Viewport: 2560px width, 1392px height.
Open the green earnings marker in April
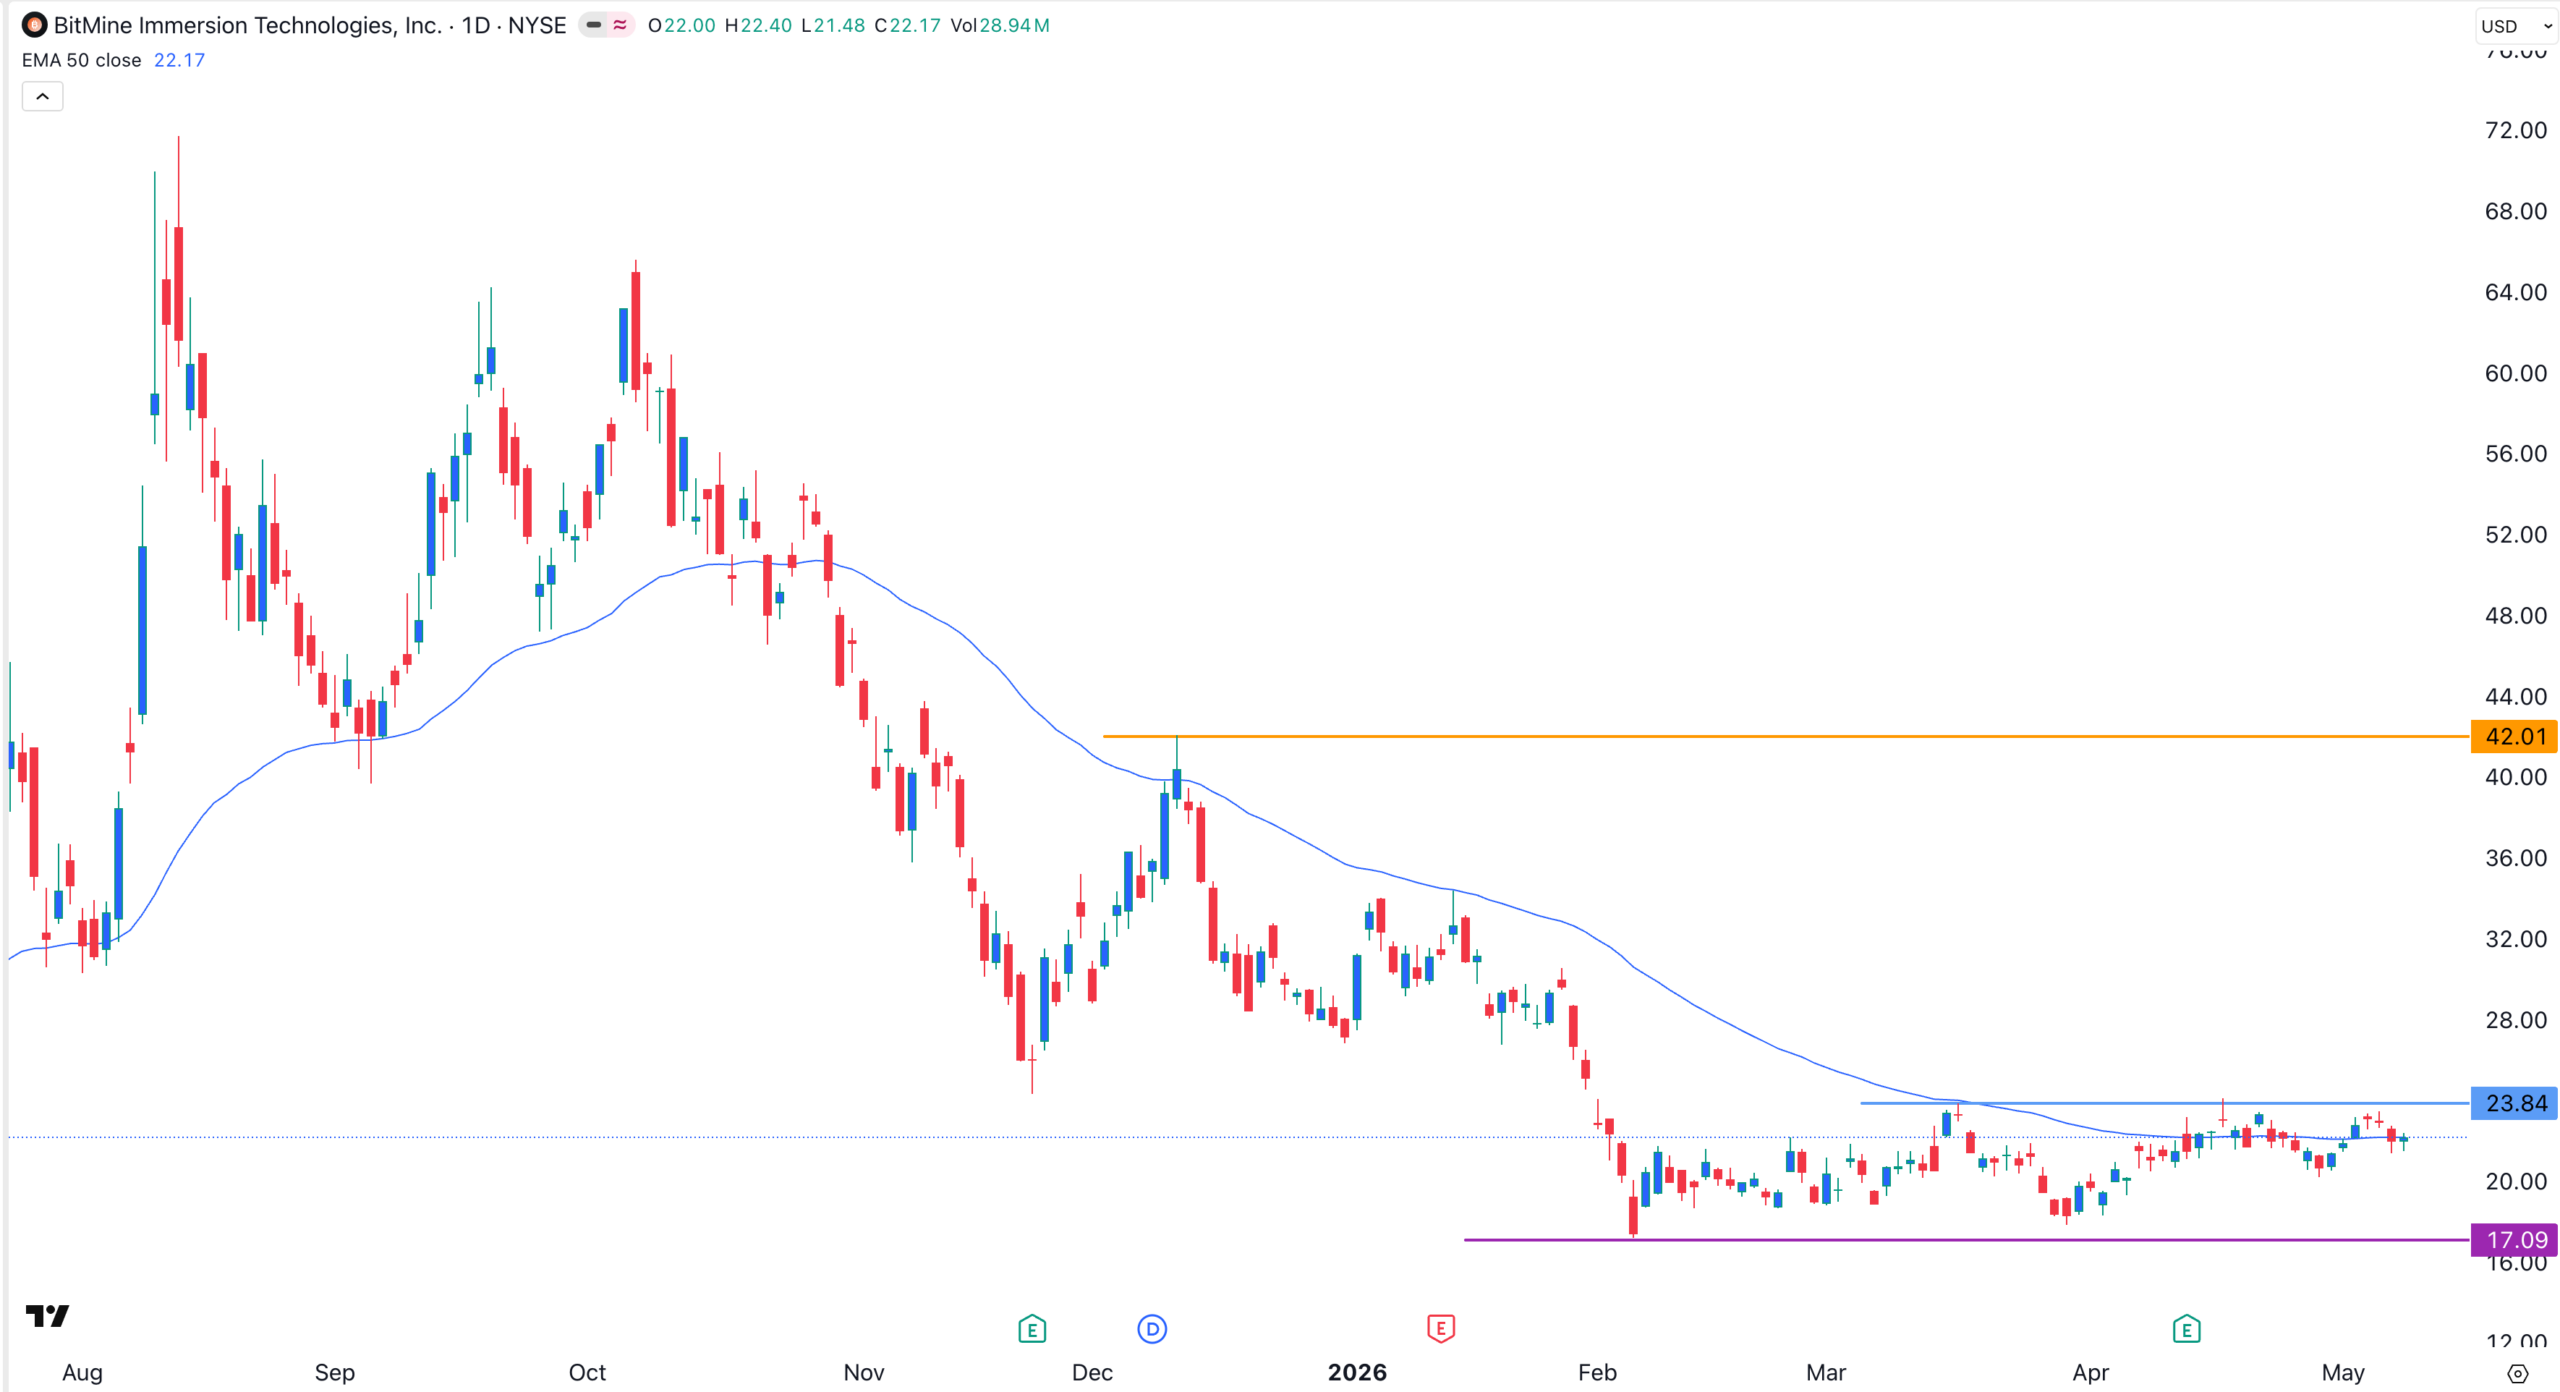pyautogui.click(x=2186, y=1330)
